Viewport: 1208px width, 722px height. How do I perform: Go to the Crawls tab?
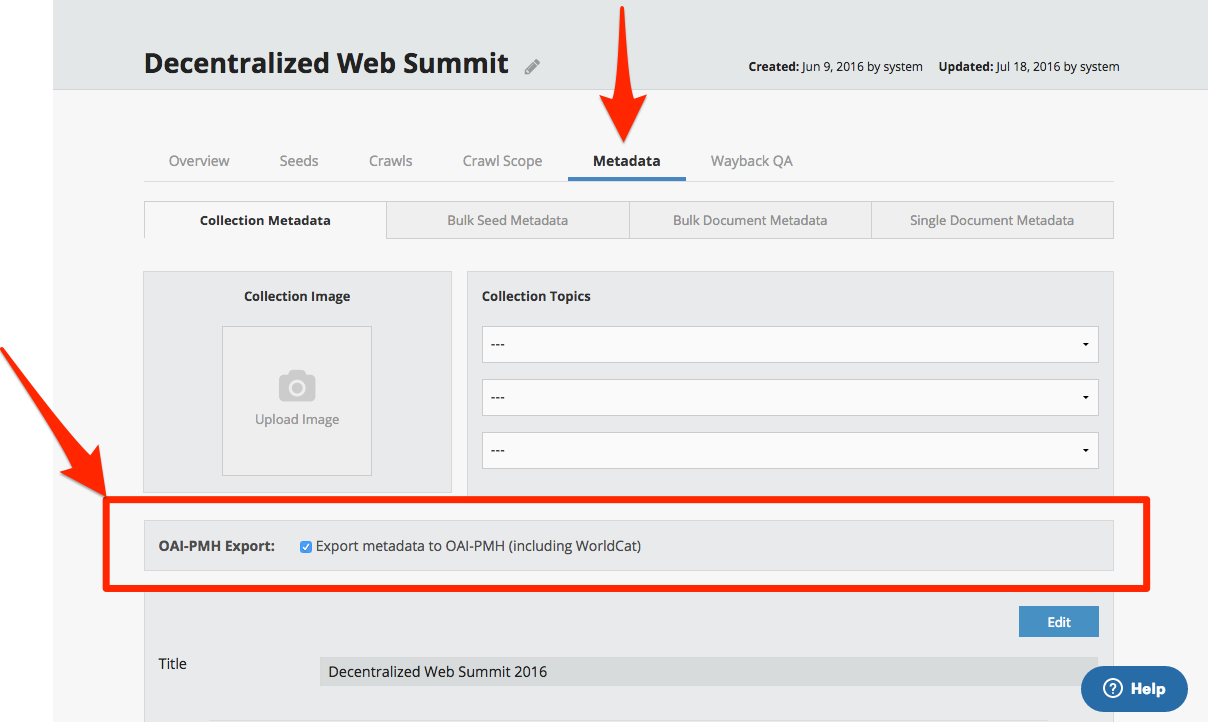tap(390, 160)
